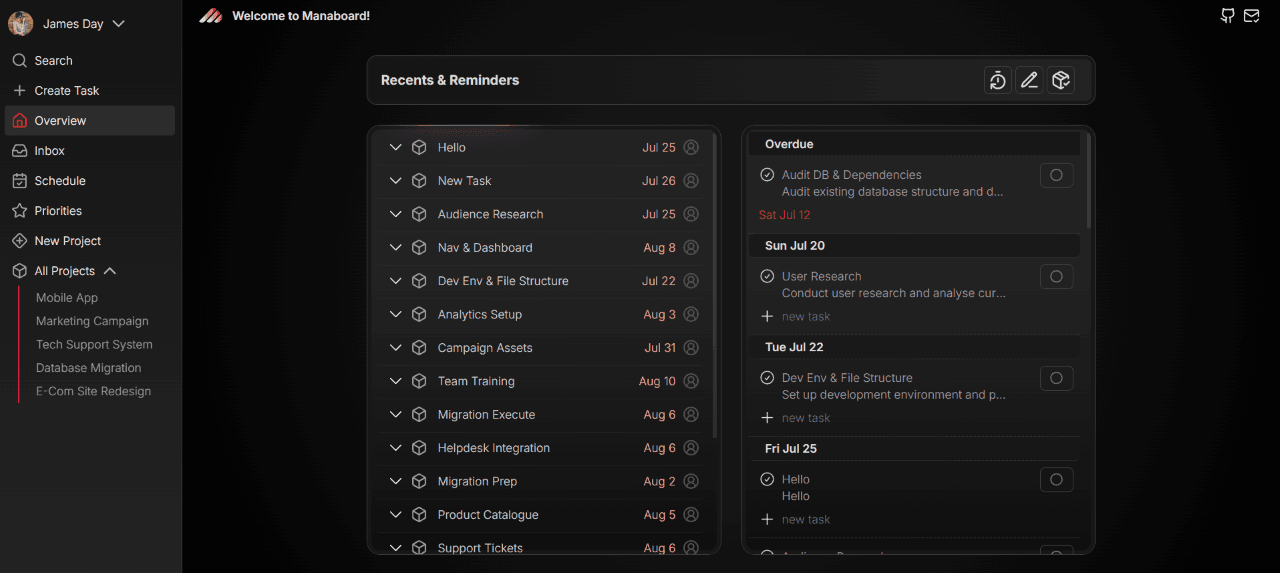
Task: Click the Aug 10 date on Team Training
Action: [657, 381]
